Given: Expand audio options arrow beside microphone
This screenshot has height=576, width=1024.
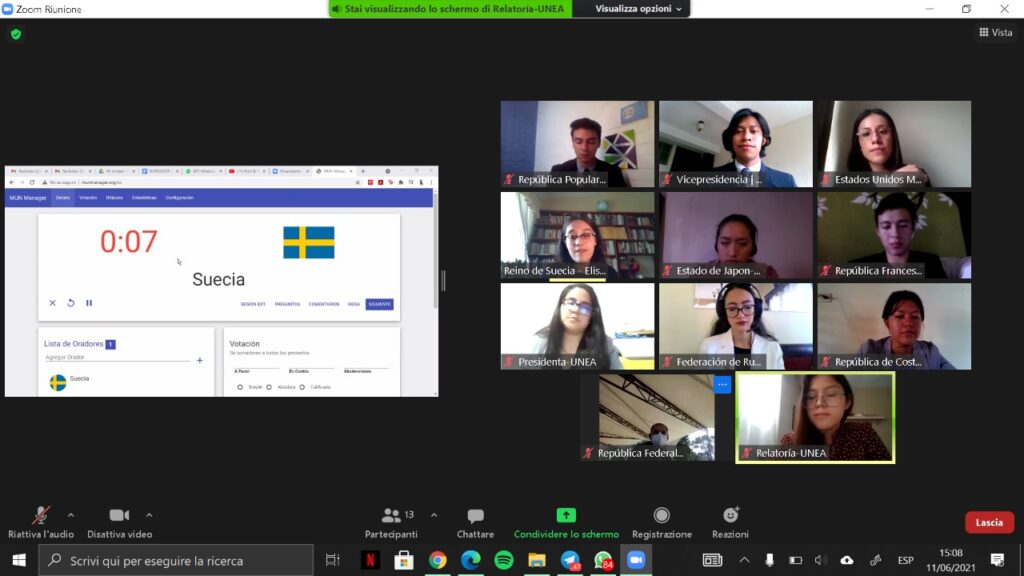Looking at the screenshot, I should point(70,515).
